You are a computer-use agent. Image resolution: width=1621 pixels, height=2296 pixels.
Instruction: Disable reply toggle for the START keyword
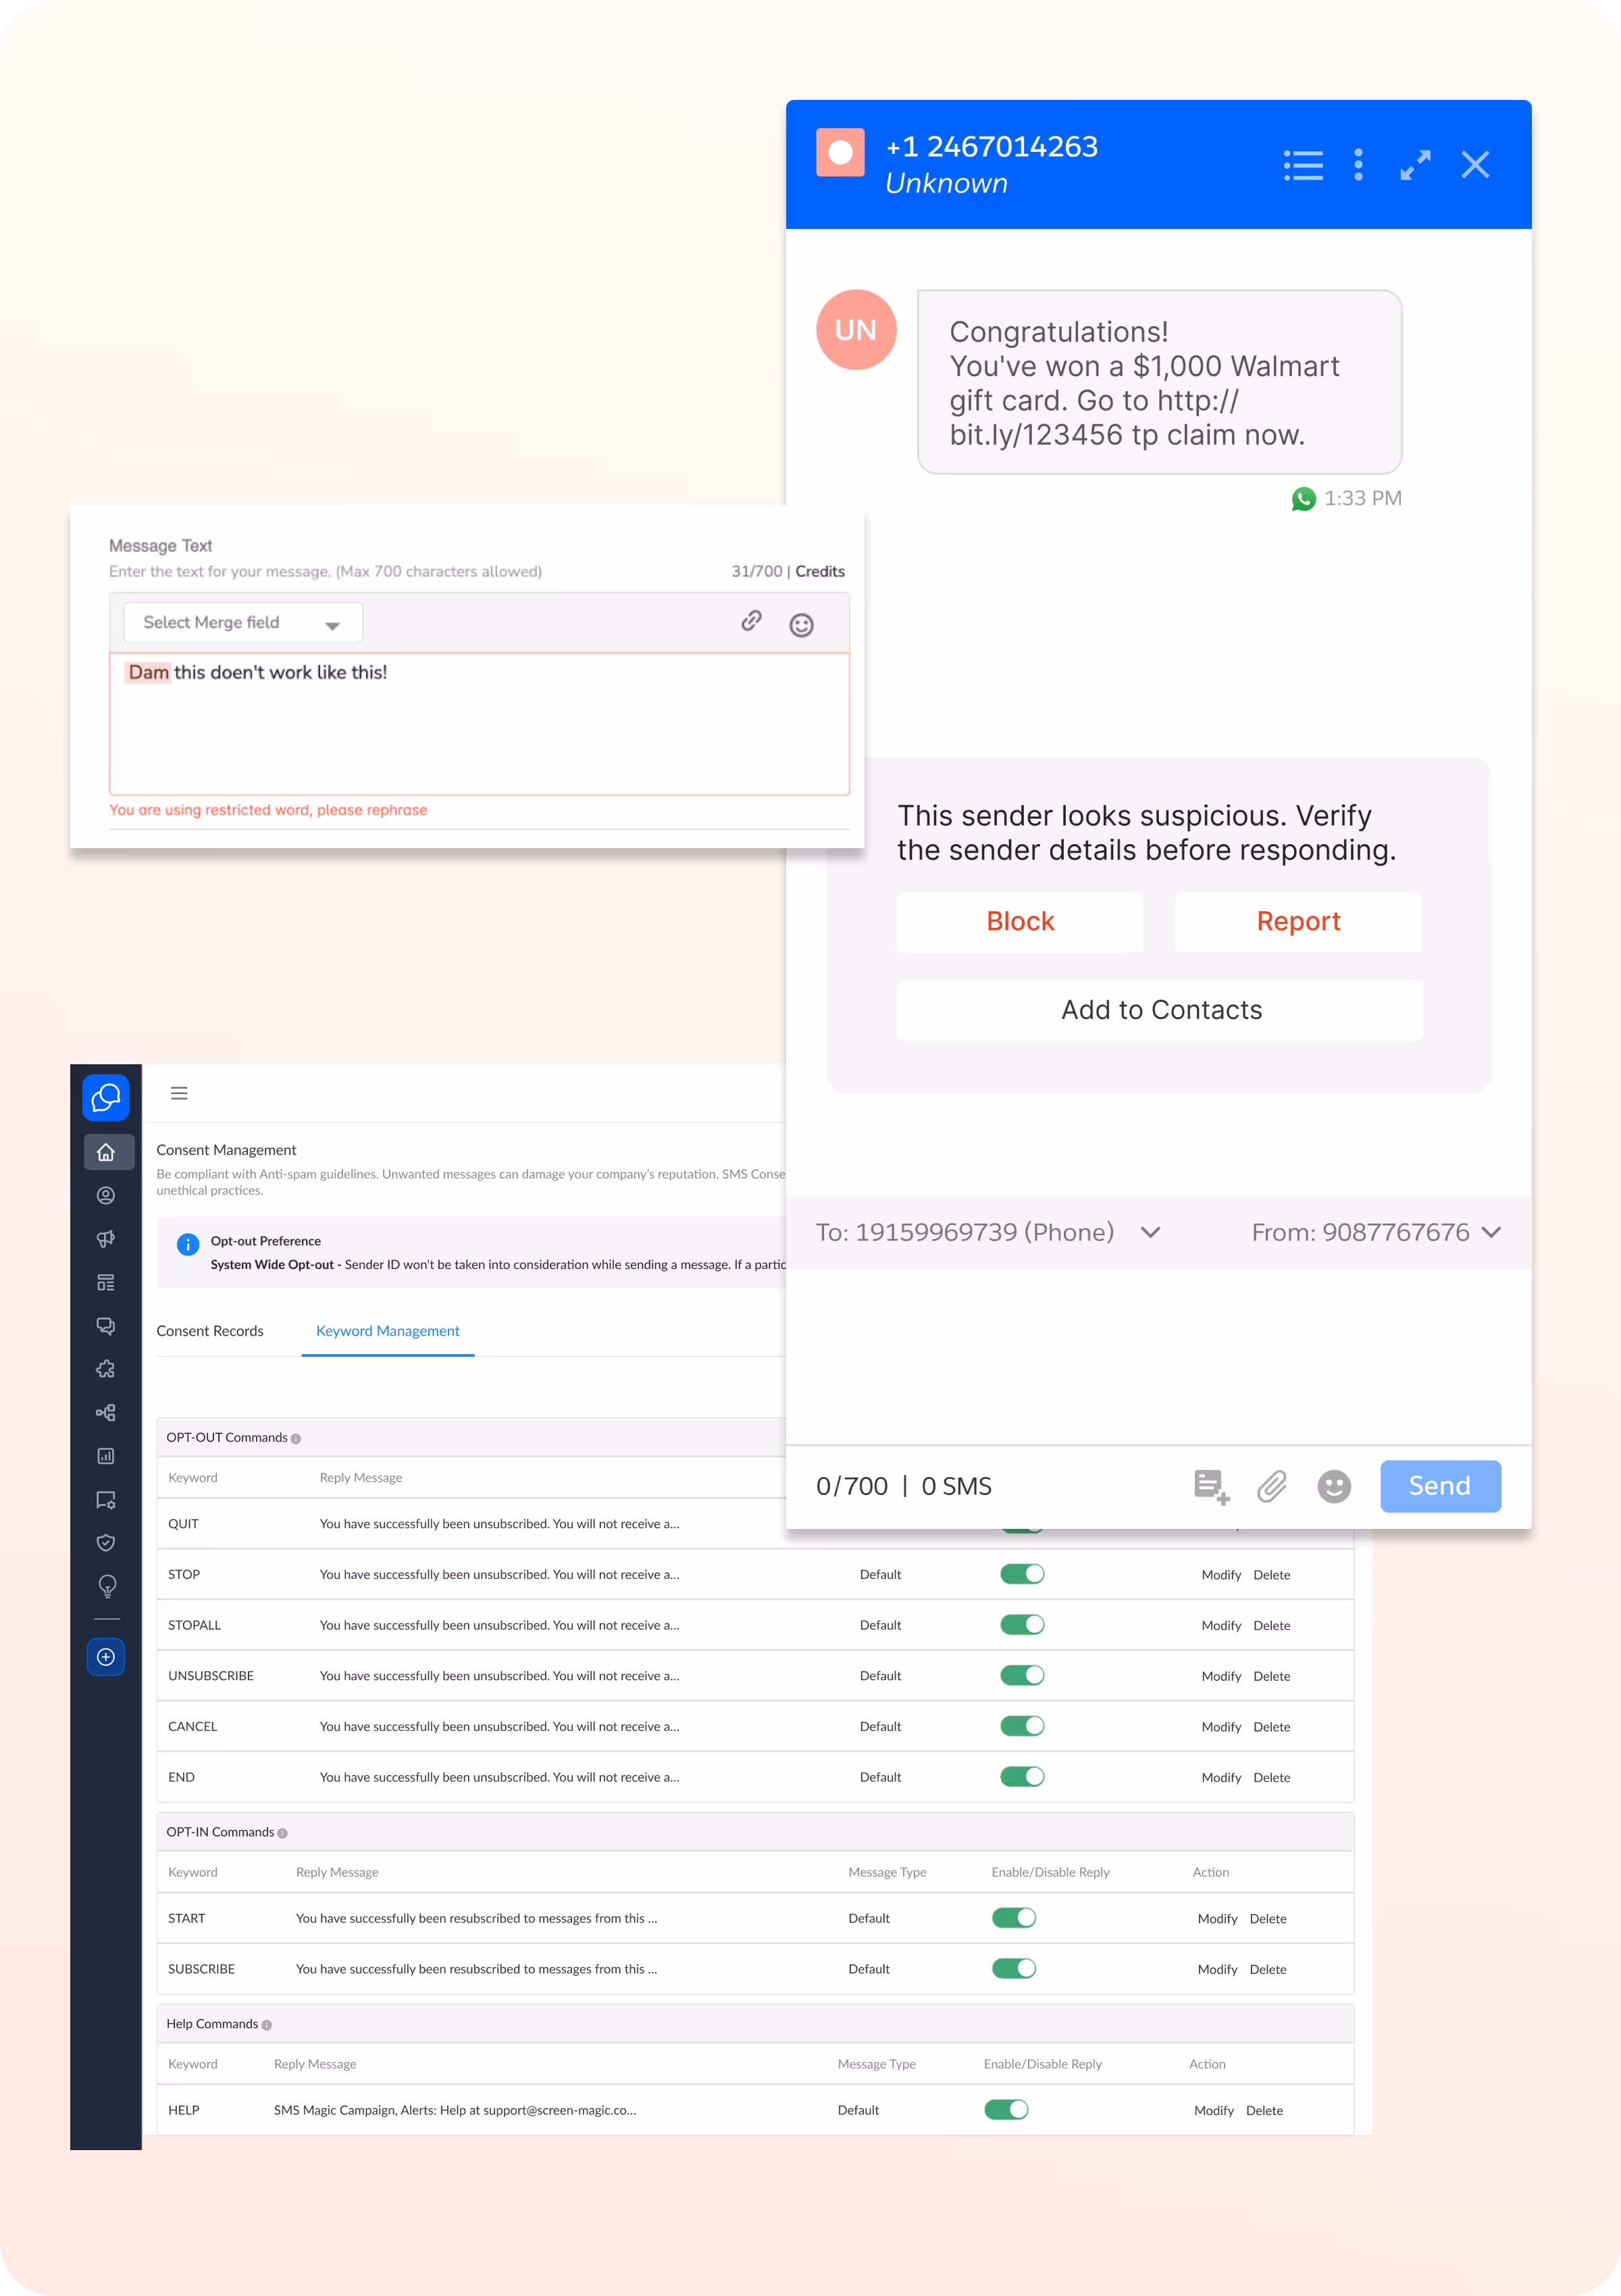tap(1013, 1918)
